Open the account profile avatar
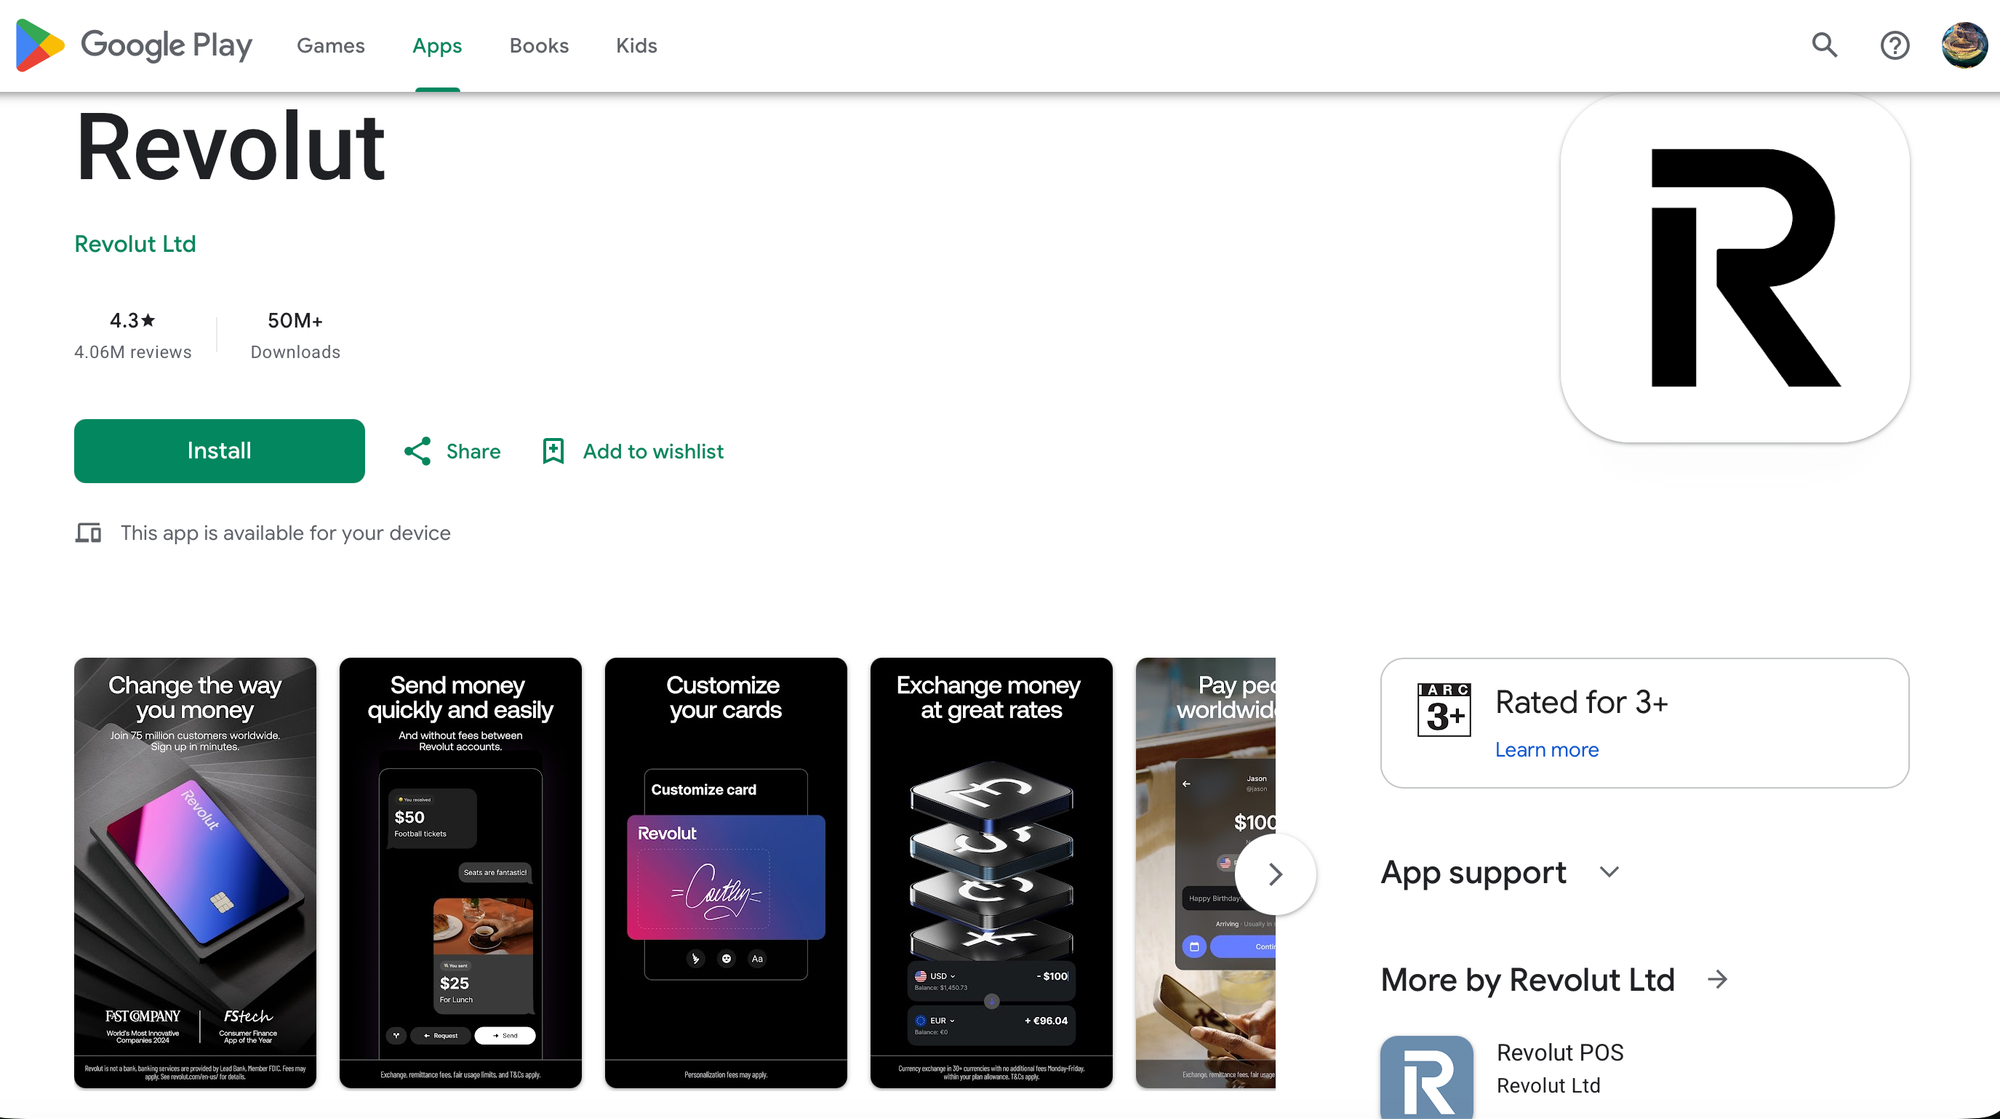 [1965, 45]
